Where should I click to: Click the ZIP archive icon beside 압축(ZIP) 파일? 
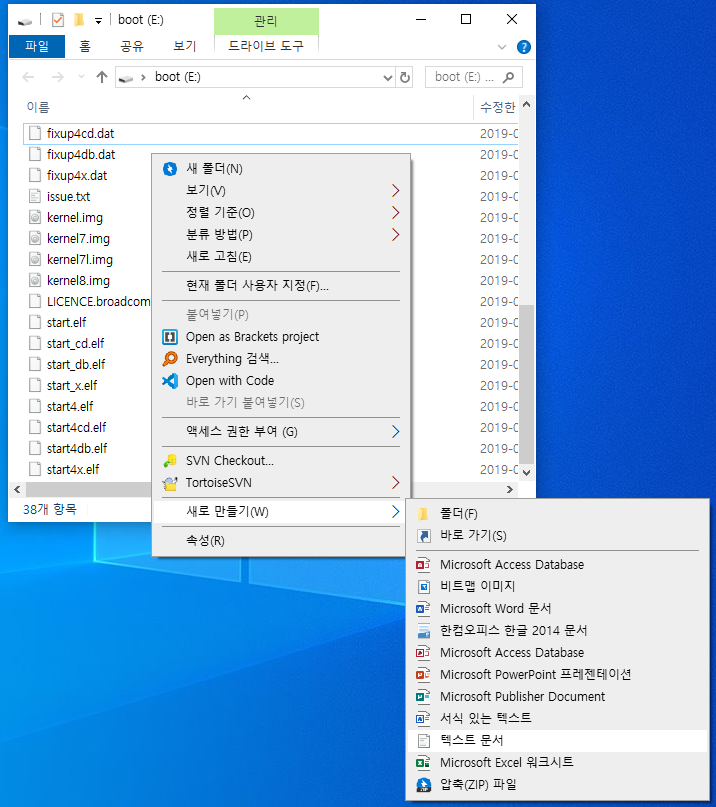(x=423, y=784)
